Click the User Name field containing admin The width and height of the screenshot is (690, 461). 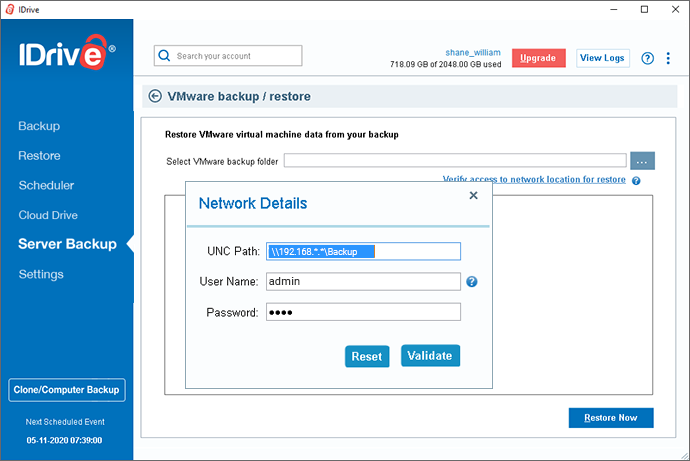coord(363,282)
